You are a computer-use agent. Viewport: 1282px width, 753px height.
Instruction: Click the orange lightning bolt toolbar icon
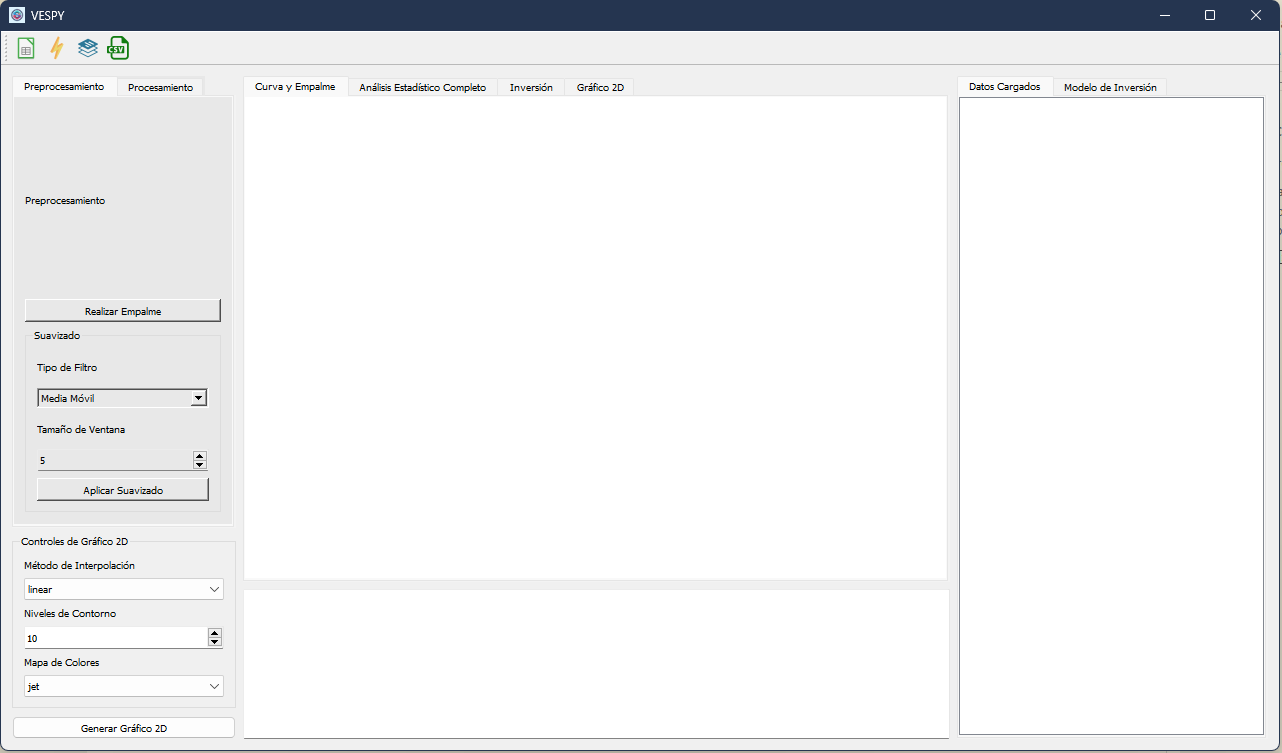(57, 48)
